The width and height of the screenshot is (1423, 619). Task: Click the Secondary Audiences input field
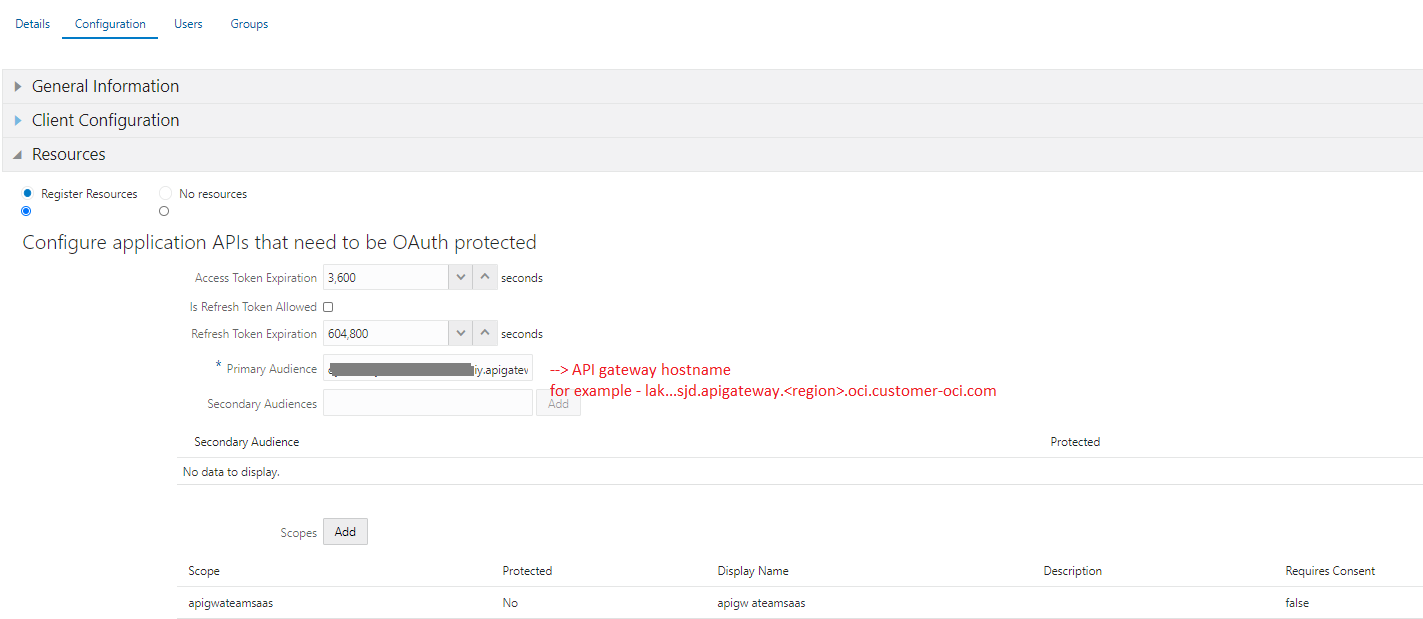click(427, 402)
